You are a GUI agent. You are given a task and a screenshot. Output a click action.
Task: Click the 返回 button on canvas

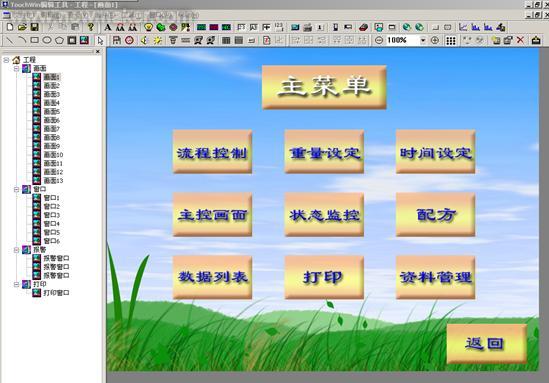click(486, 343)
